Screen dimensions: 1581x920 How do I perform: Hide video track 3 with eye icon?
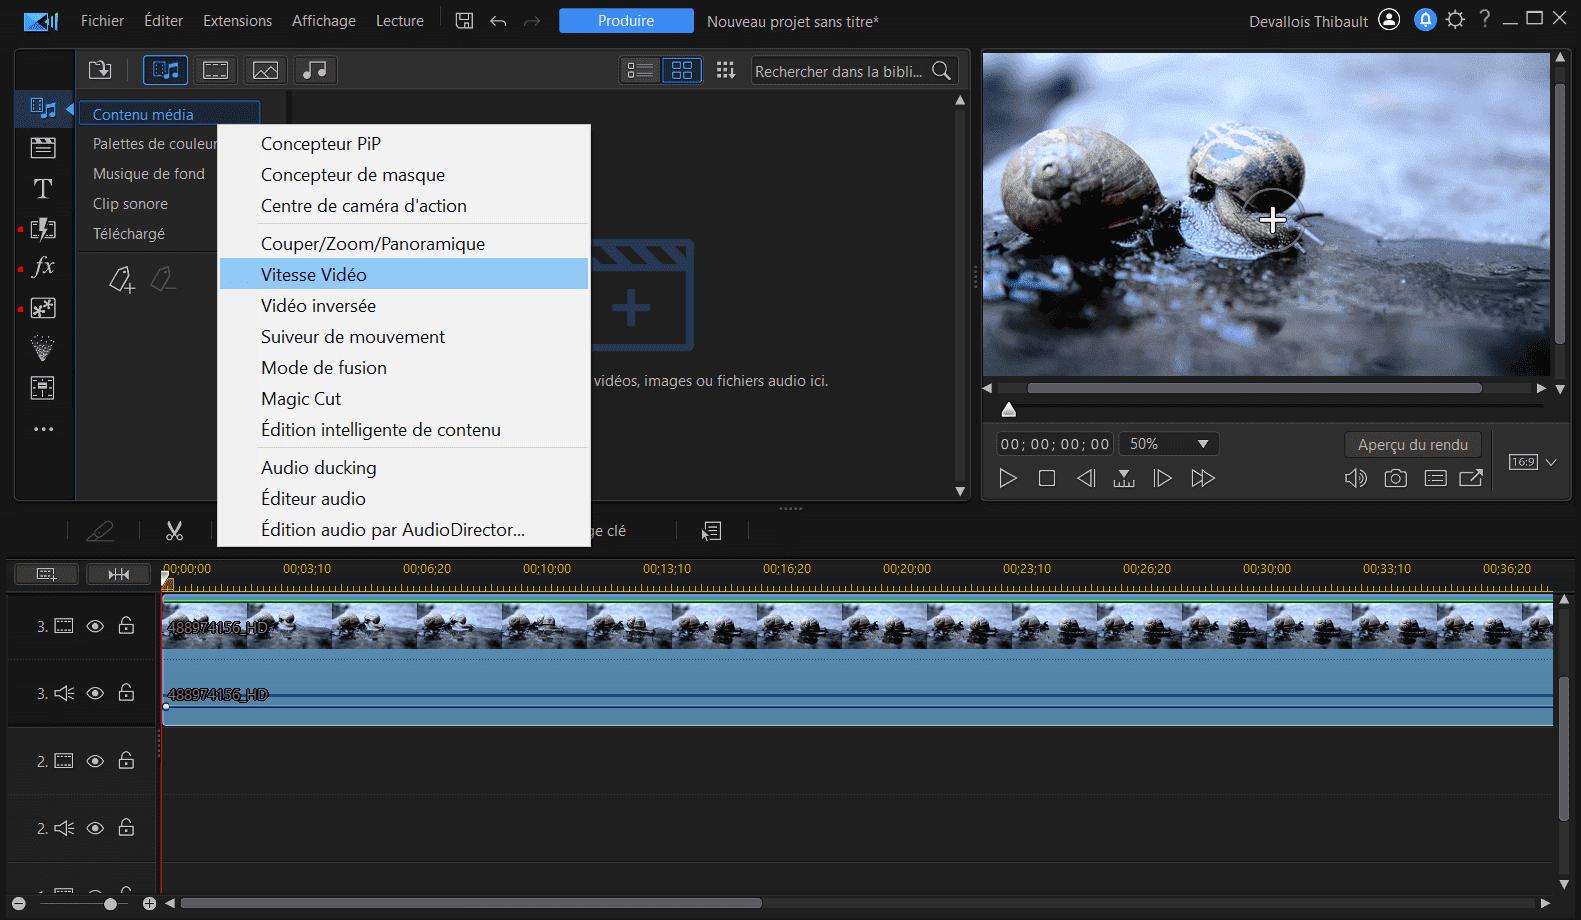click(x=95, y=626)
